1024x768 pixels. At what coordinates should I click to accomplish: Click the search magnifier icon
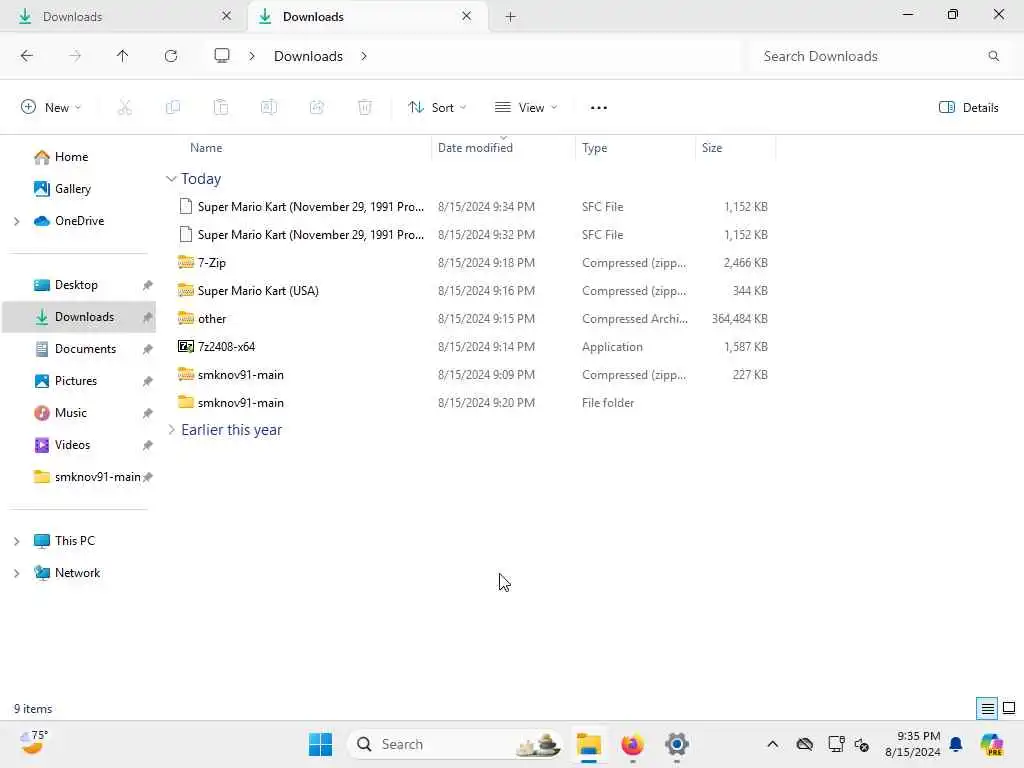[x=993, y=56]
